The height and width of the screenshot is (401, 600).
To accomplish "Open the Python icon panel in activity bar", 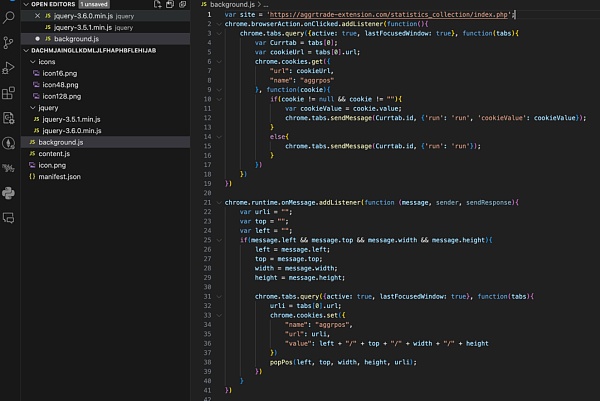I will tap(9, 191).
